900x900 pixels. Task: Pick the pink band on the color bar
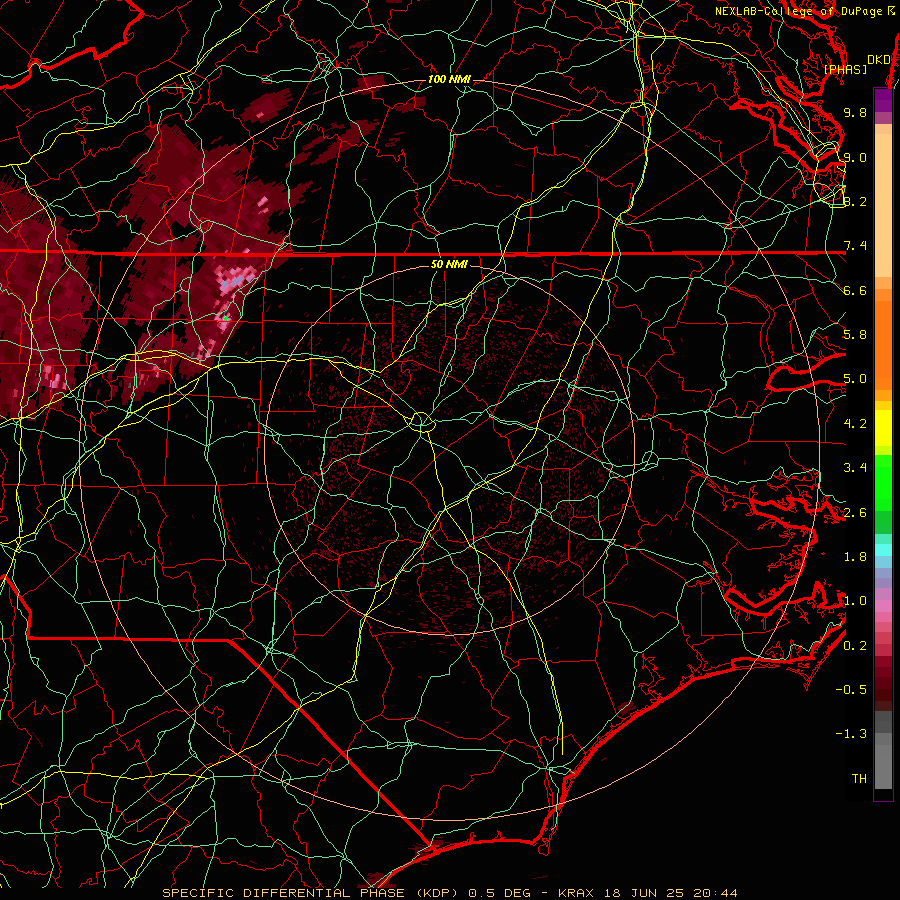tap(883, 606)
